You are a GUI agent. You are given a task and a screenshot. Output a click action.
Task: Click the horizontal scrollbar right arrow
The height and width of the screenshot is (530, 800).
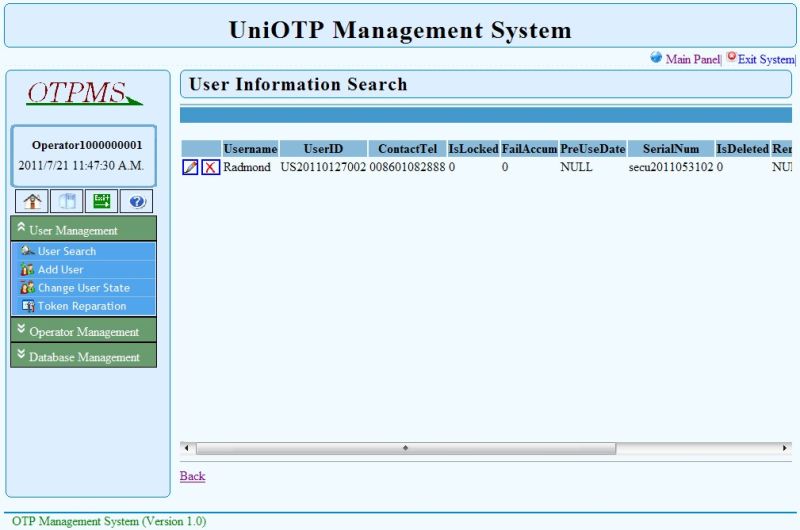click(785, 448)
